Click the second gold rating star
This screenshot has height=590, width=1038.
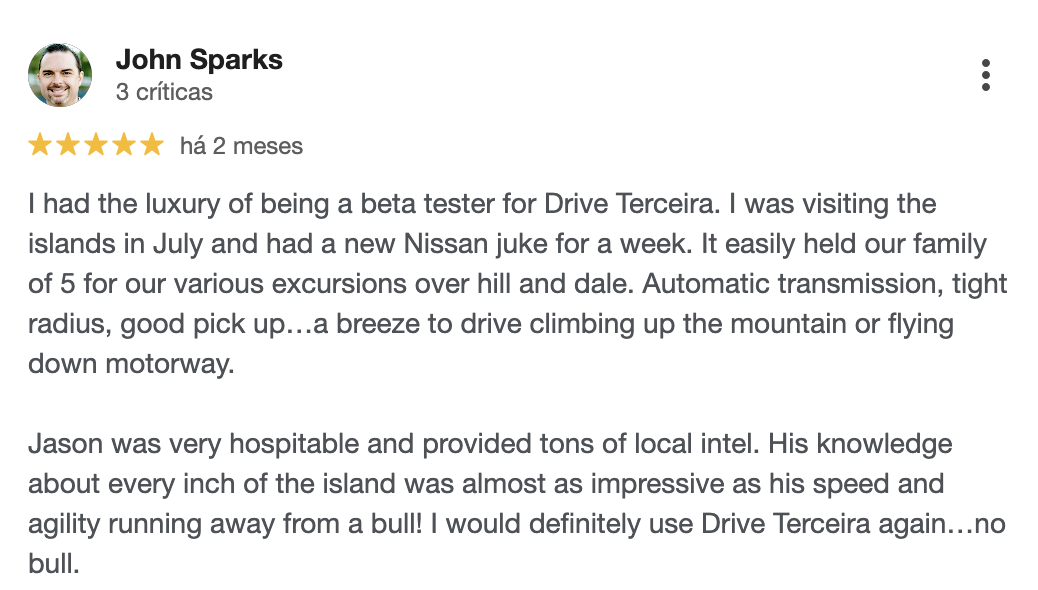68,146
